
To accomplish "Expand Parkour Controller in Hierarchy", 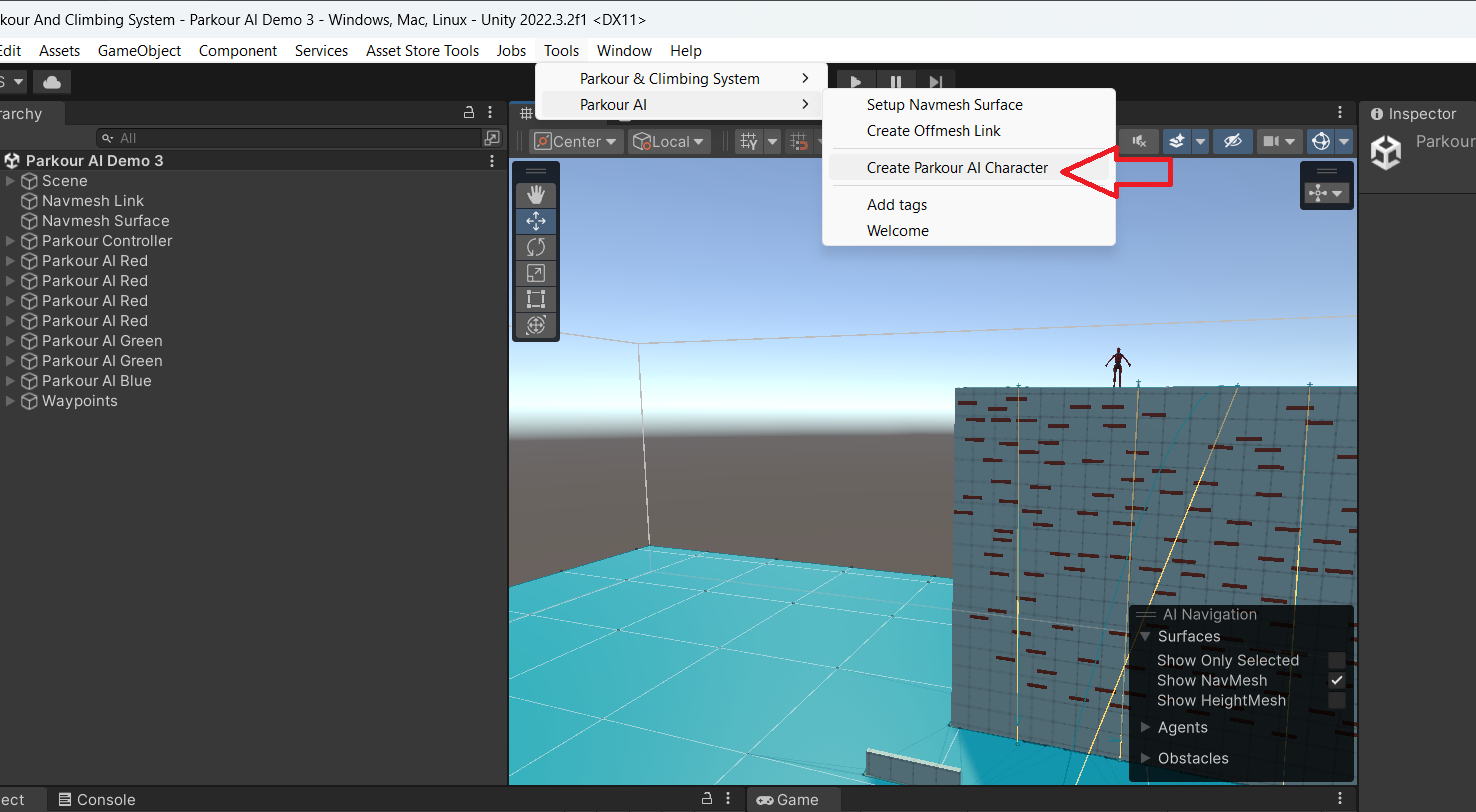I will tap(10, 241).
